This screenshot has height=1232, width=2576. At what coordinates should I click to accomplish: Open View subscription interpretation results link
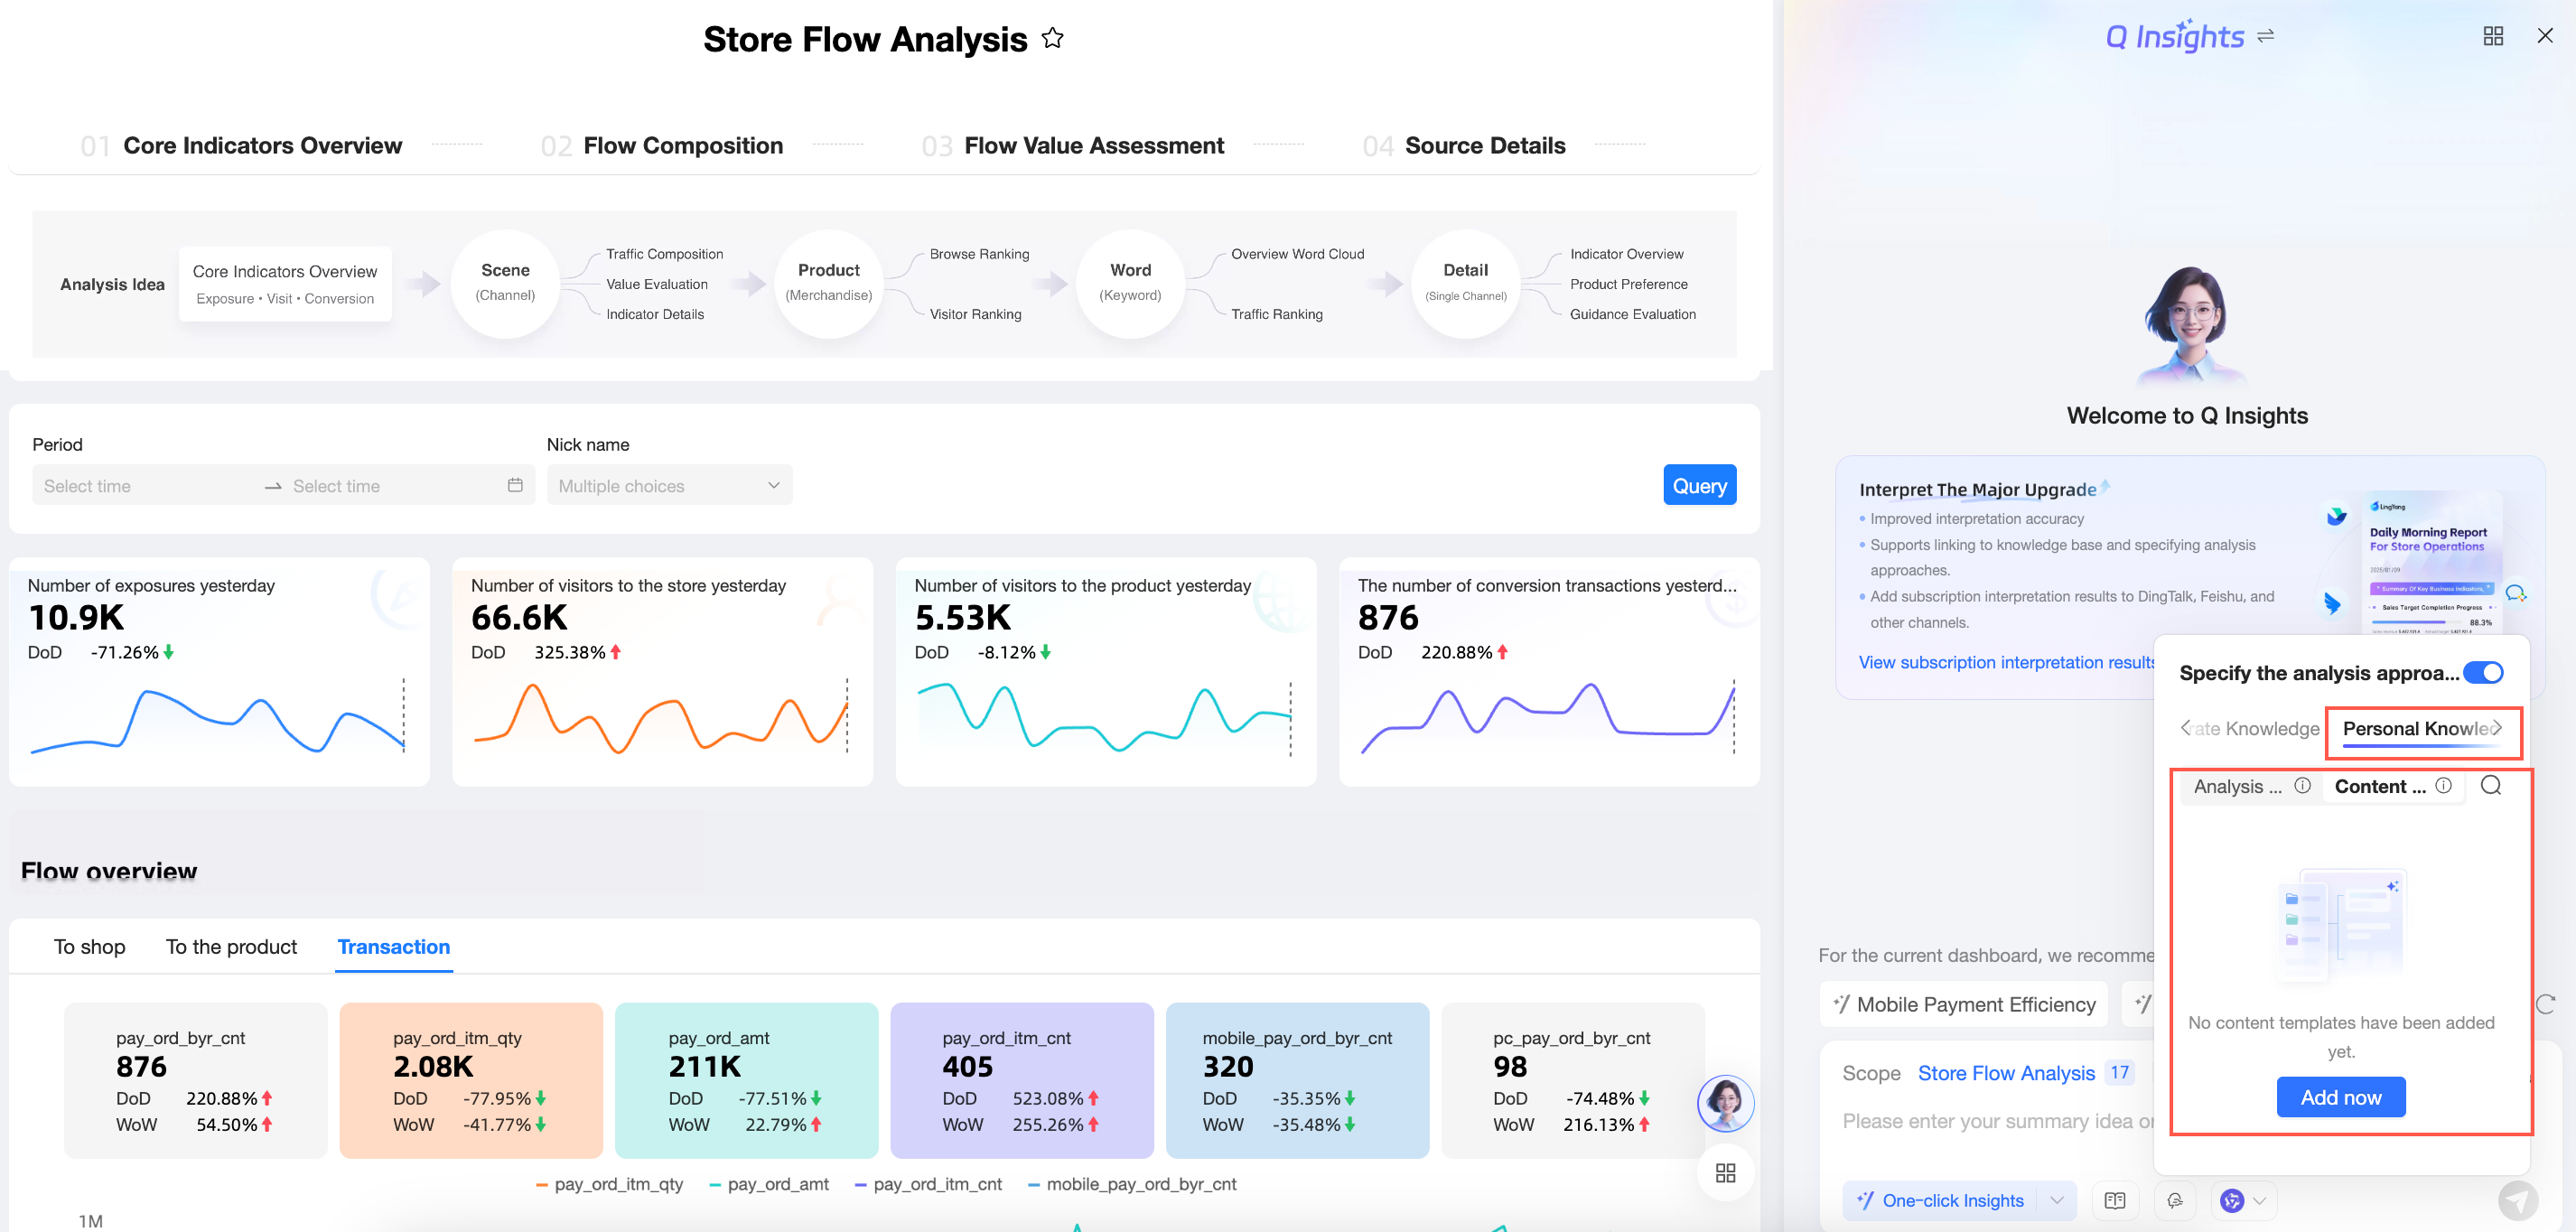coord(2006,662)
